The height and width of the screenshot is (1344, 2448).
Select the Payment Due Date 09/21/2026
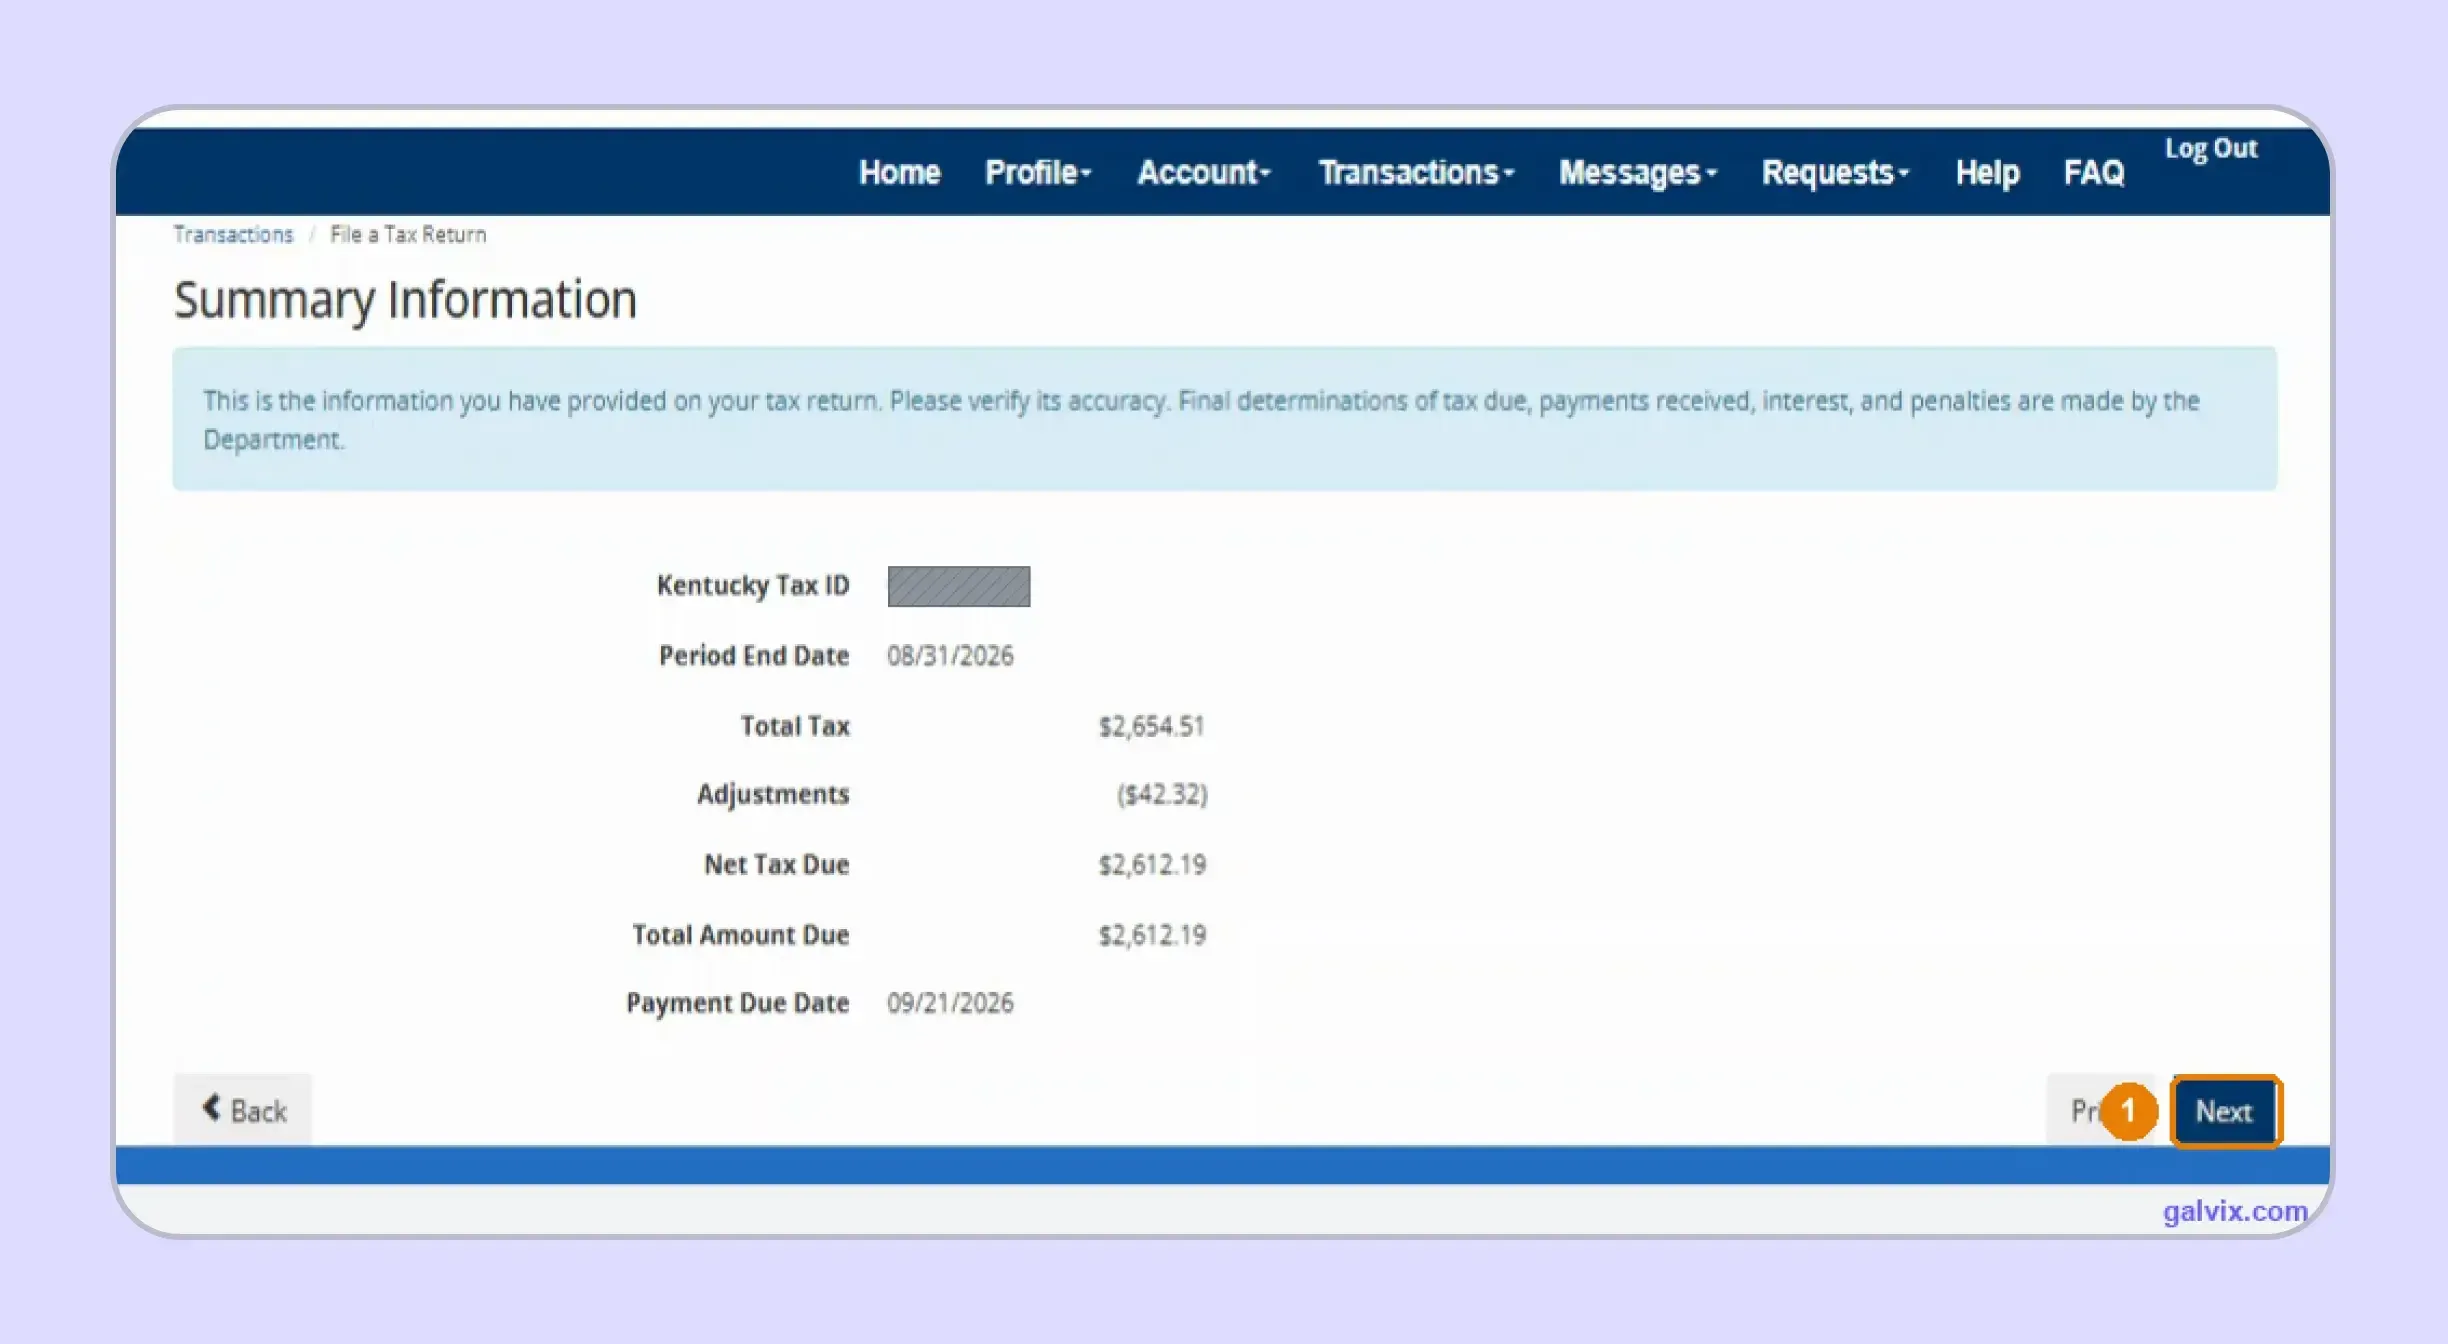[x=950, y=1003]
